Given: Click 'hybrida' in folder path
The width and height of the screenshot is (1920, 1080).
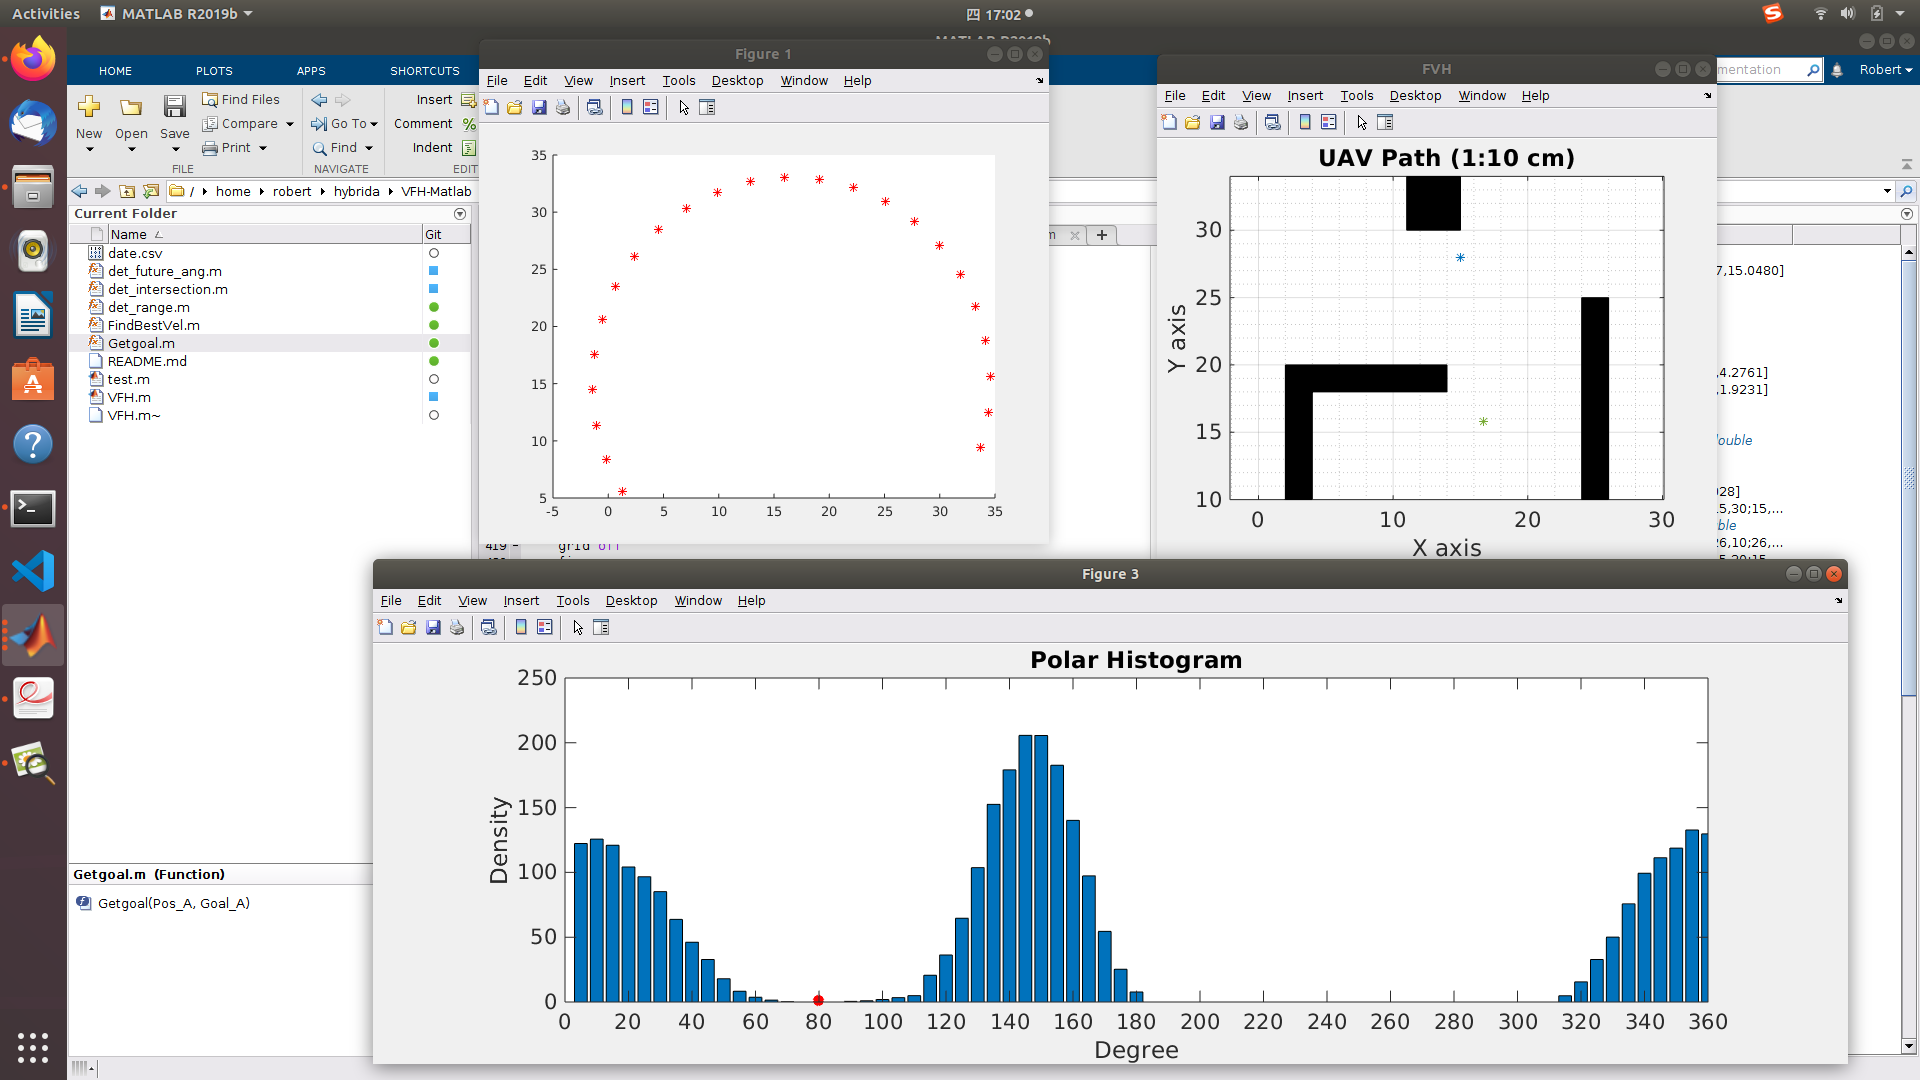Looking at the screenshot, I should click(356, 192).
